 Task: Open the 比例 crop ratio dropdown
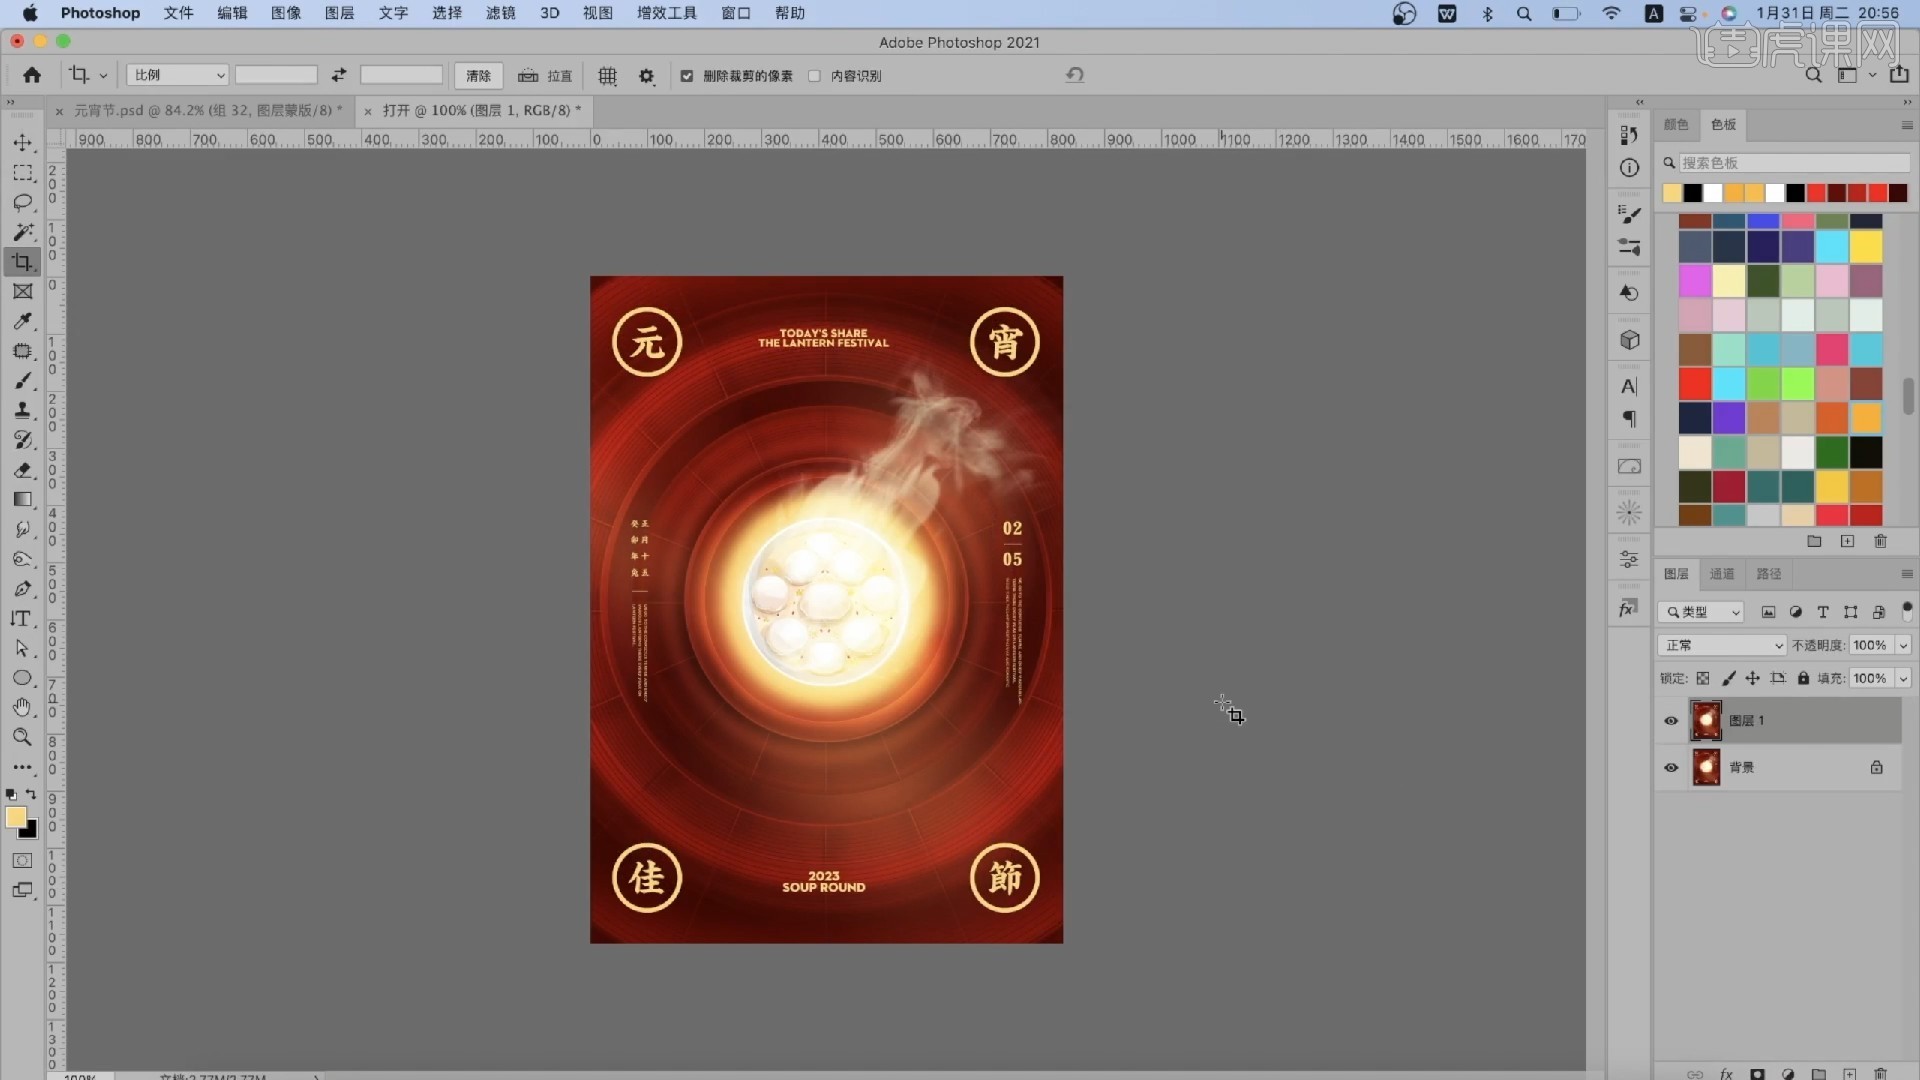178,75
